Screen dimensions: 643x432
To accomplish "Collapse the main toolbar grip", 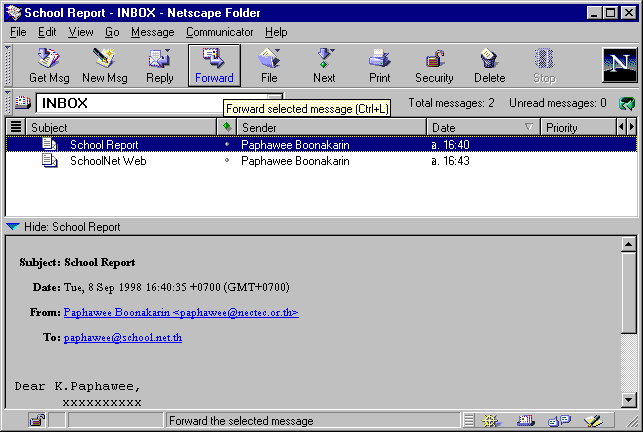I will point(7,66).
